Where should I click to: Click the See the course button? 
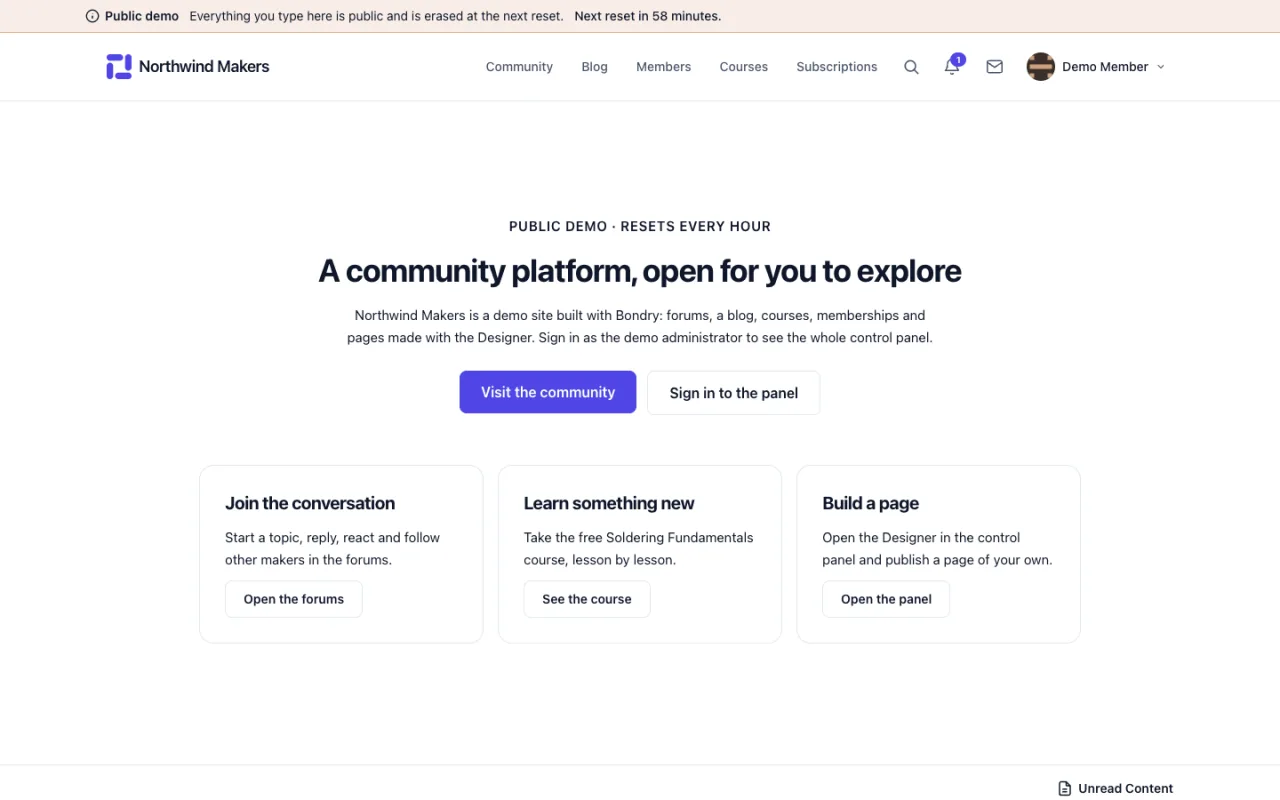pyautogui.click(x=587, y=599)
